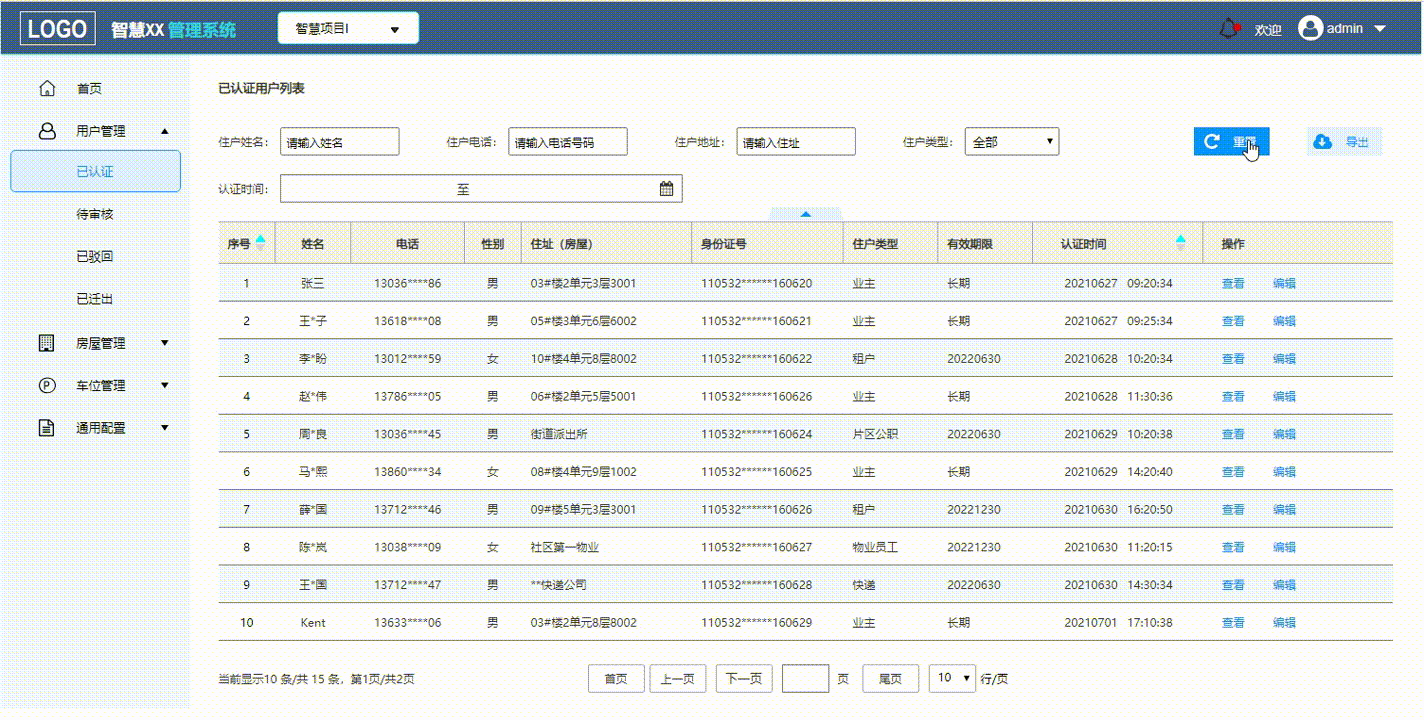Click the 下一页 pagination button
This screenshot has width=1424, height=720.
tap(743, 678)
